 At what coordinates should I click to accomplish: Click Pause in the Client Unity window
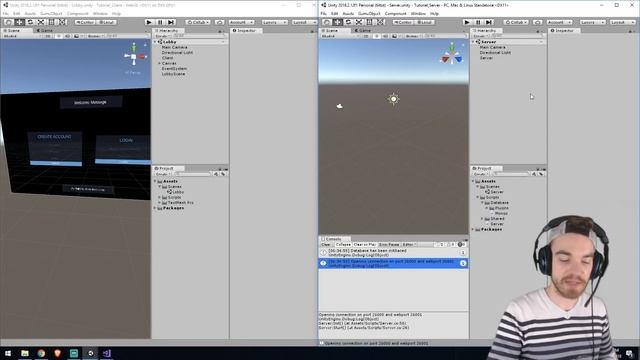pos(160,22)
